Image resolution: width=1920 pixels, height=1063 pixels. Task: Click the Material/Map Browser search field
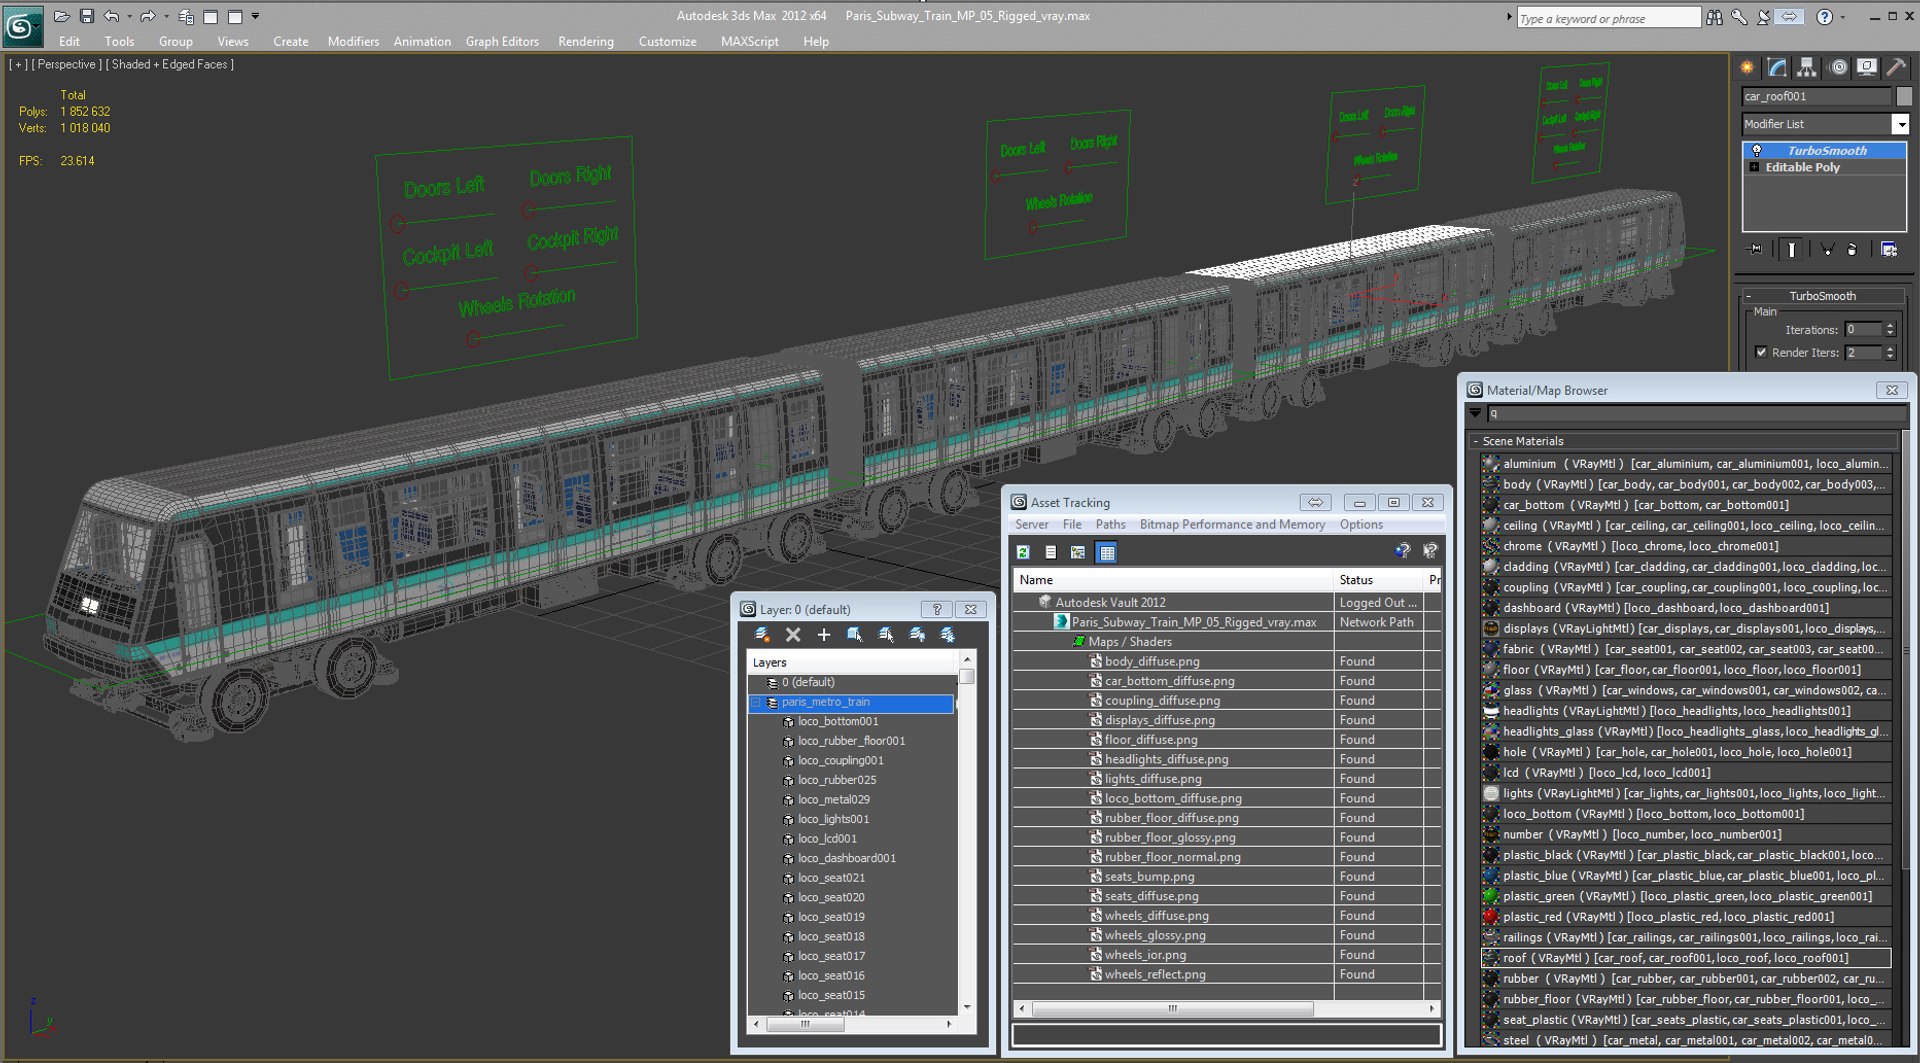pos(1697,413)
